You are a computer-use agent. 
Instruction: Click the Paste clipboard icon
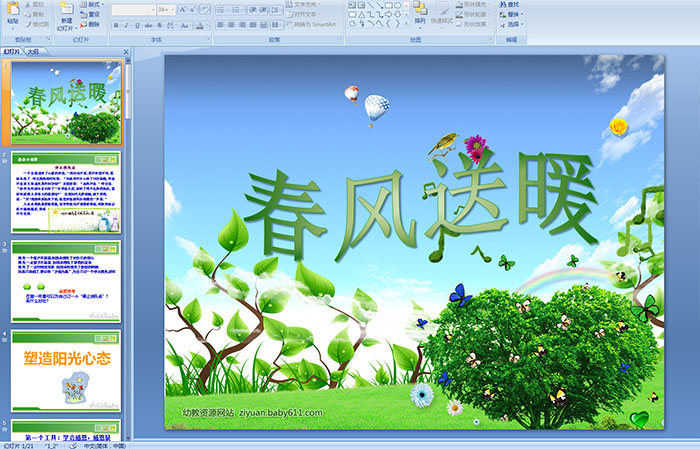[x=13, y=9]
